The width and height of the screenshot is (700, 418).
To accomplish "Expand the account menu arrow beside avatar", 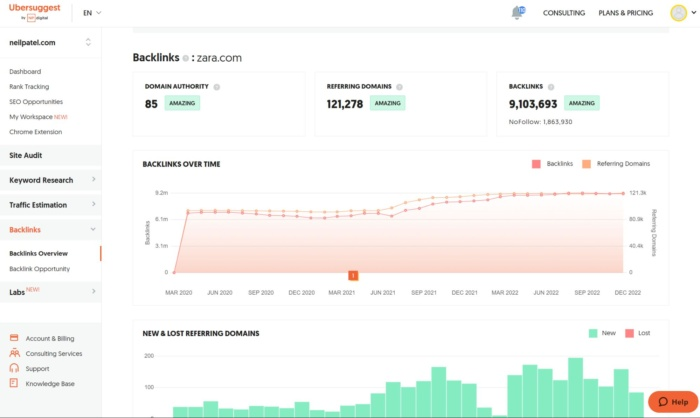I will coord(694,13).
